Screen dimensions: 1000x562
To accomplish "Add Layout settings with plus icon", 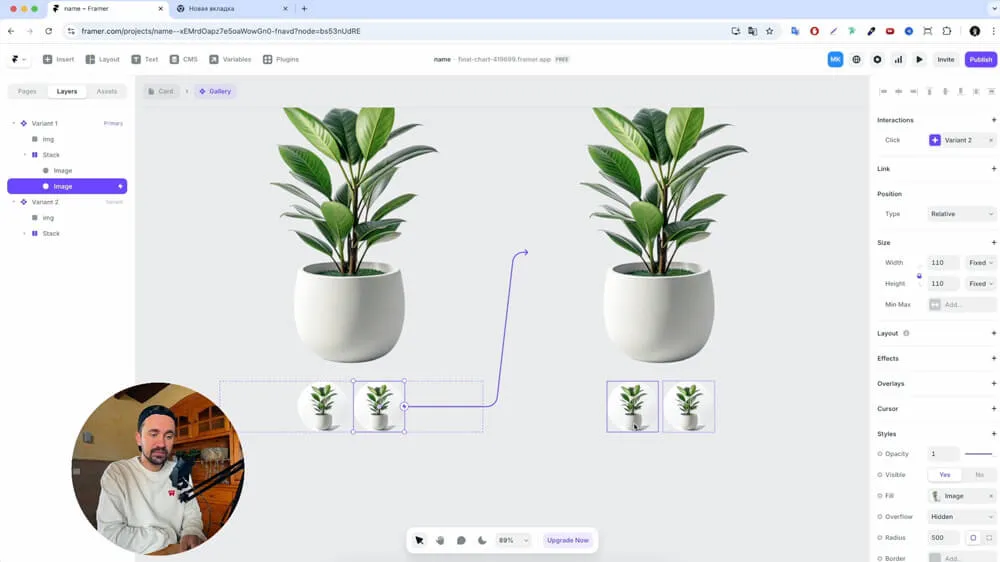I will (x=993, y=333).
